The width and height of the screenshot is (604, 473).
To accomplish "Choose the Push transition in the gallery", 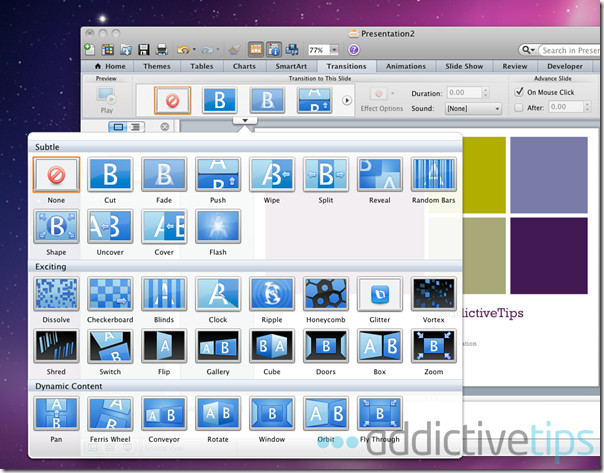I will [218, 174].
